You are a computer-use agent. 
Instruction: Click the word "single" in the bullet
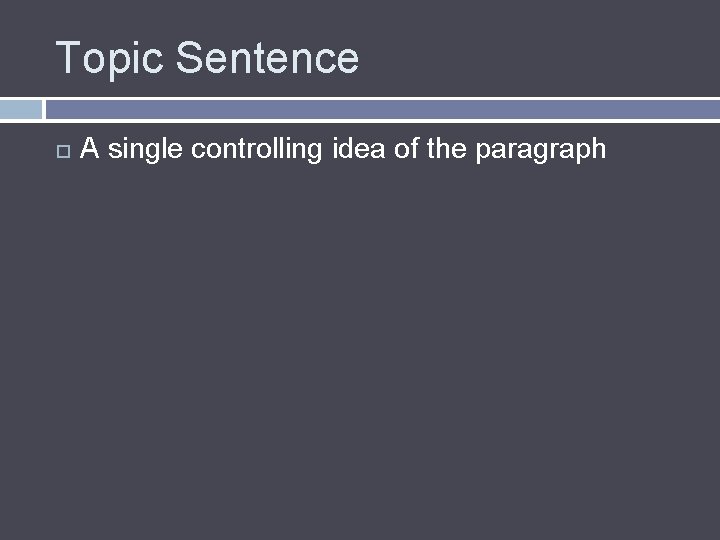click(145, 150)
